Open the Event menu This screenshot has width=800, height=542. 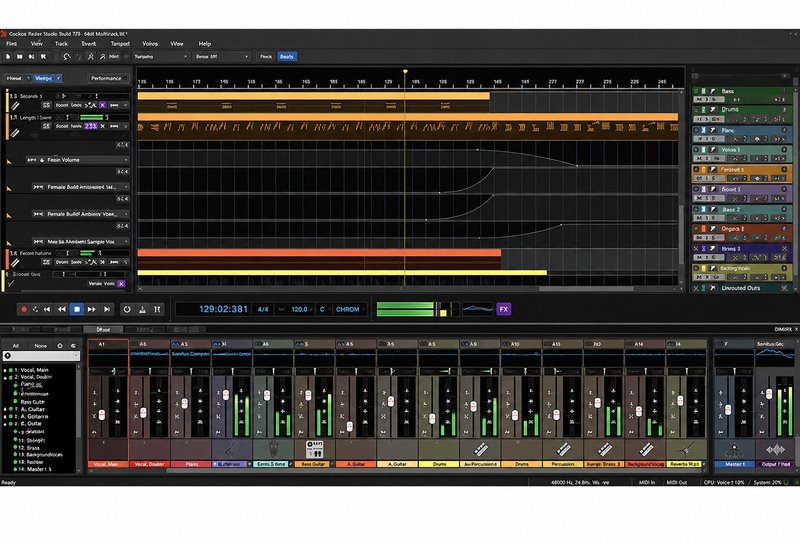[88, 44]
